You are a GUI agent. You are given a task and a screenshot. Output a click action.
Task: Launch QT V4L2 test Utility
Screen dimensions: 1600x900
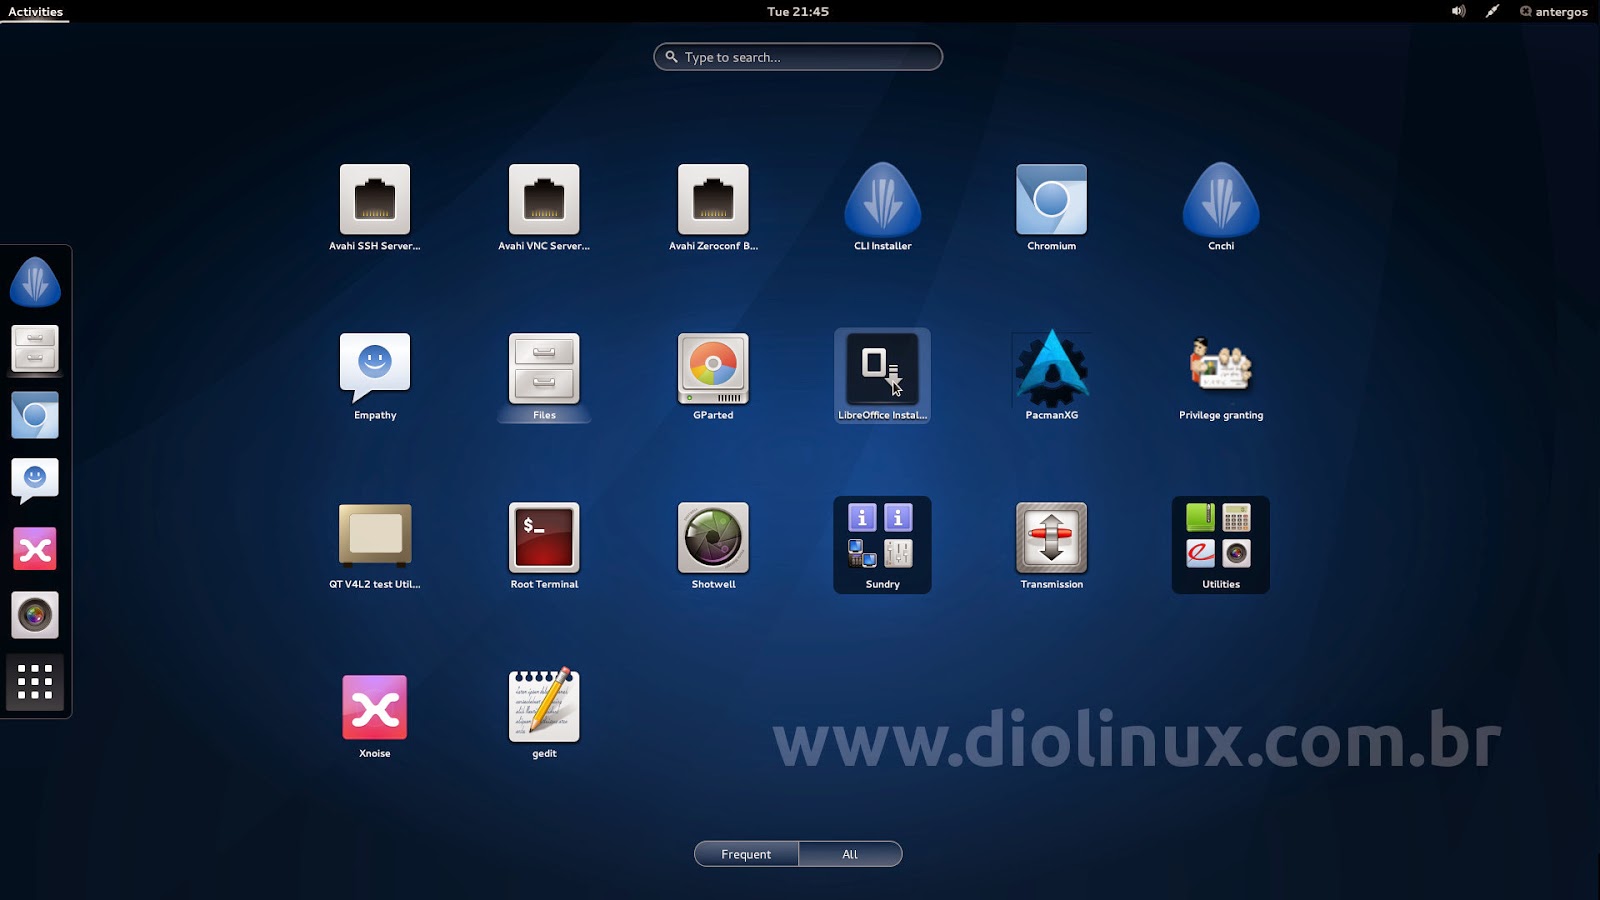[375, 546]
